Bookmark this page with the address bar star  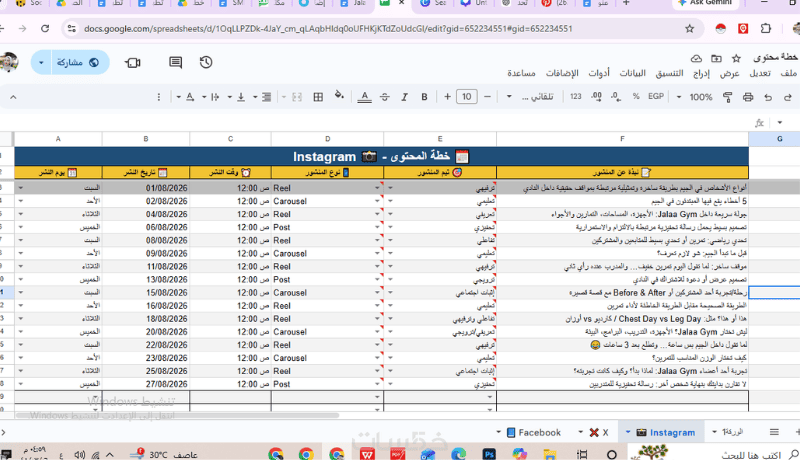689,29
